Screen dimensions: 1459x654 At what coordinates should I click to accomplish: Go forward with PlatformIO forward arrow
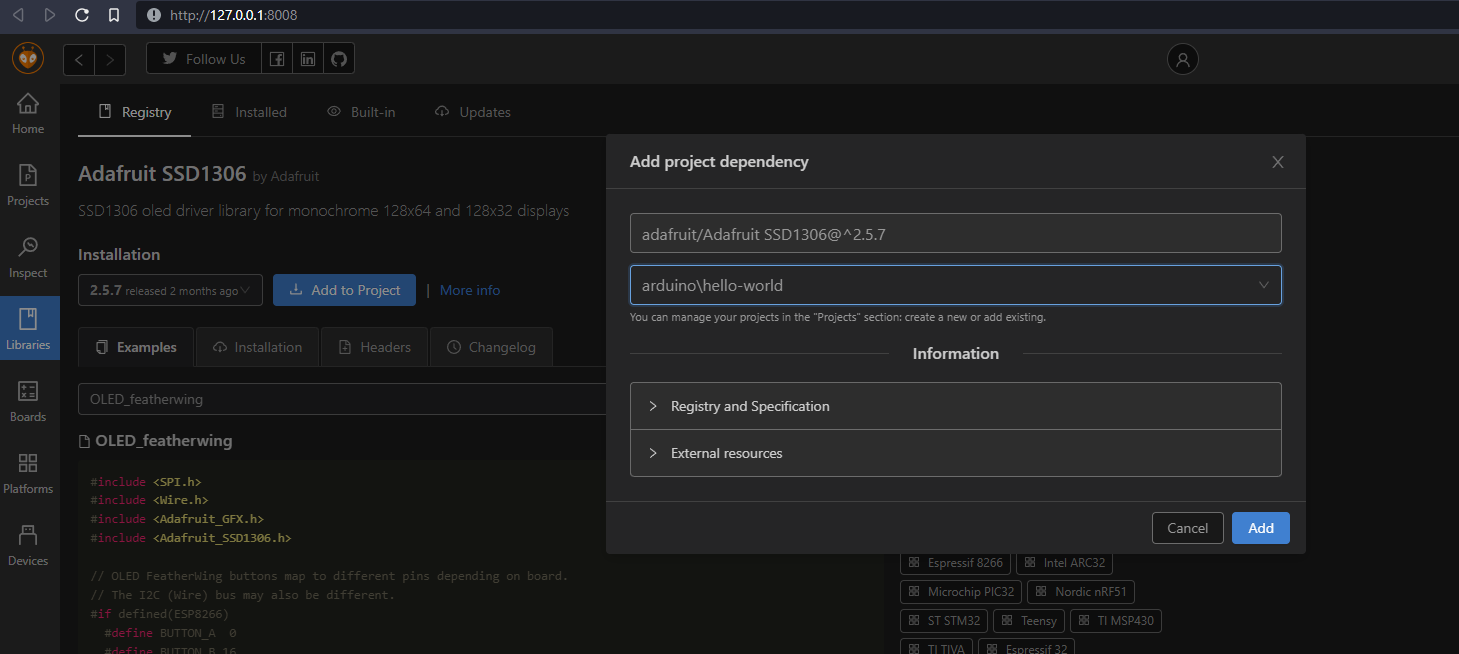[x=111, y=60]
